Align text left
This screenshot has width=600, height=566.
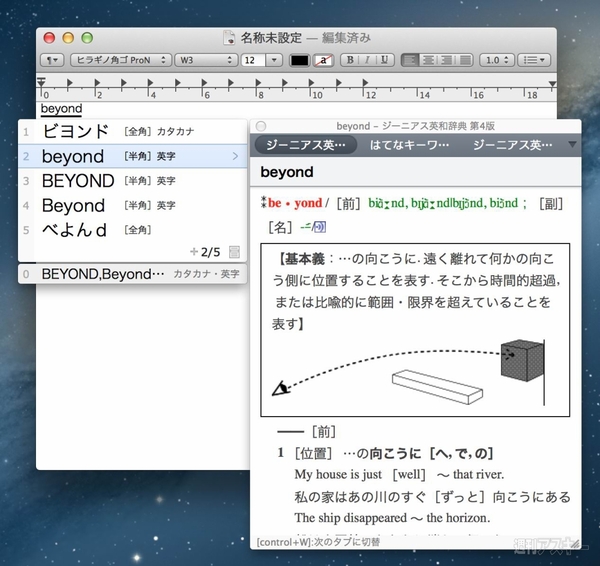pyautogui.click(x=410, y=60)
